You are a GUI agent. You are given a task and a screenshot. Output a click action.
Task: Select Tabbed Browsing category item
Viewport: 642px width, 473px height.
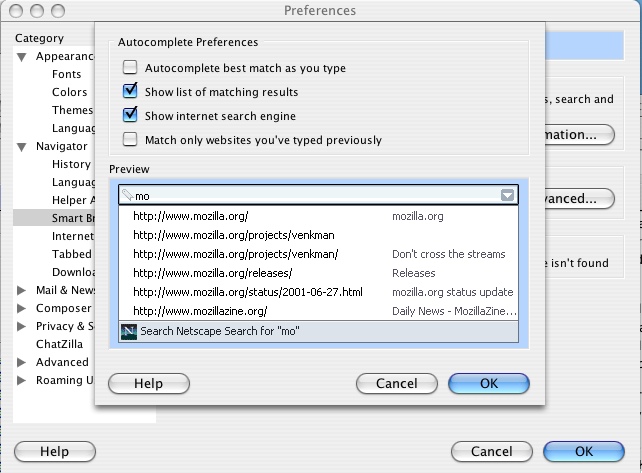[72, 254]
